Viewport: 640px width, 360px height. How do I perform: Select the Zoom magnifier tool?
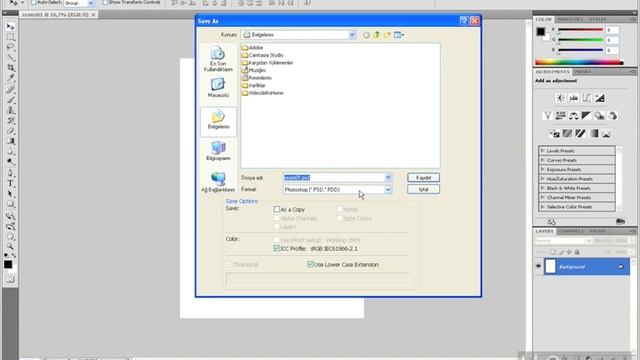tap(11, 247)
